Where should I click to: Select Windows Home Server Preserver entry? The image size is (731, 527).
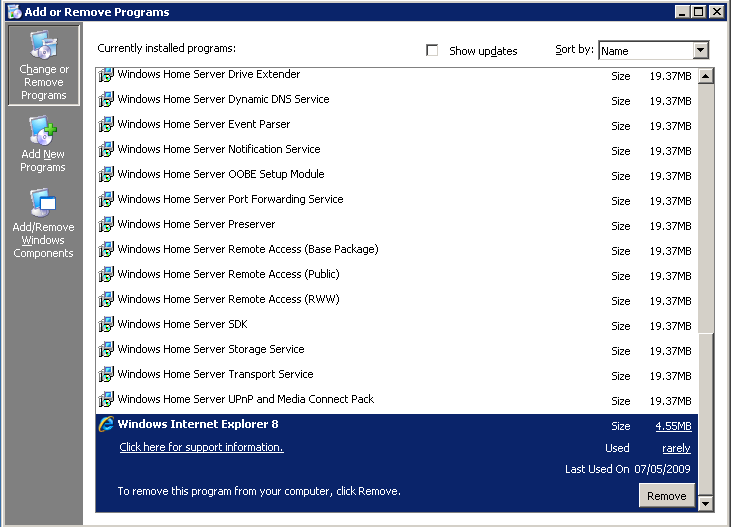click(397, 225)
